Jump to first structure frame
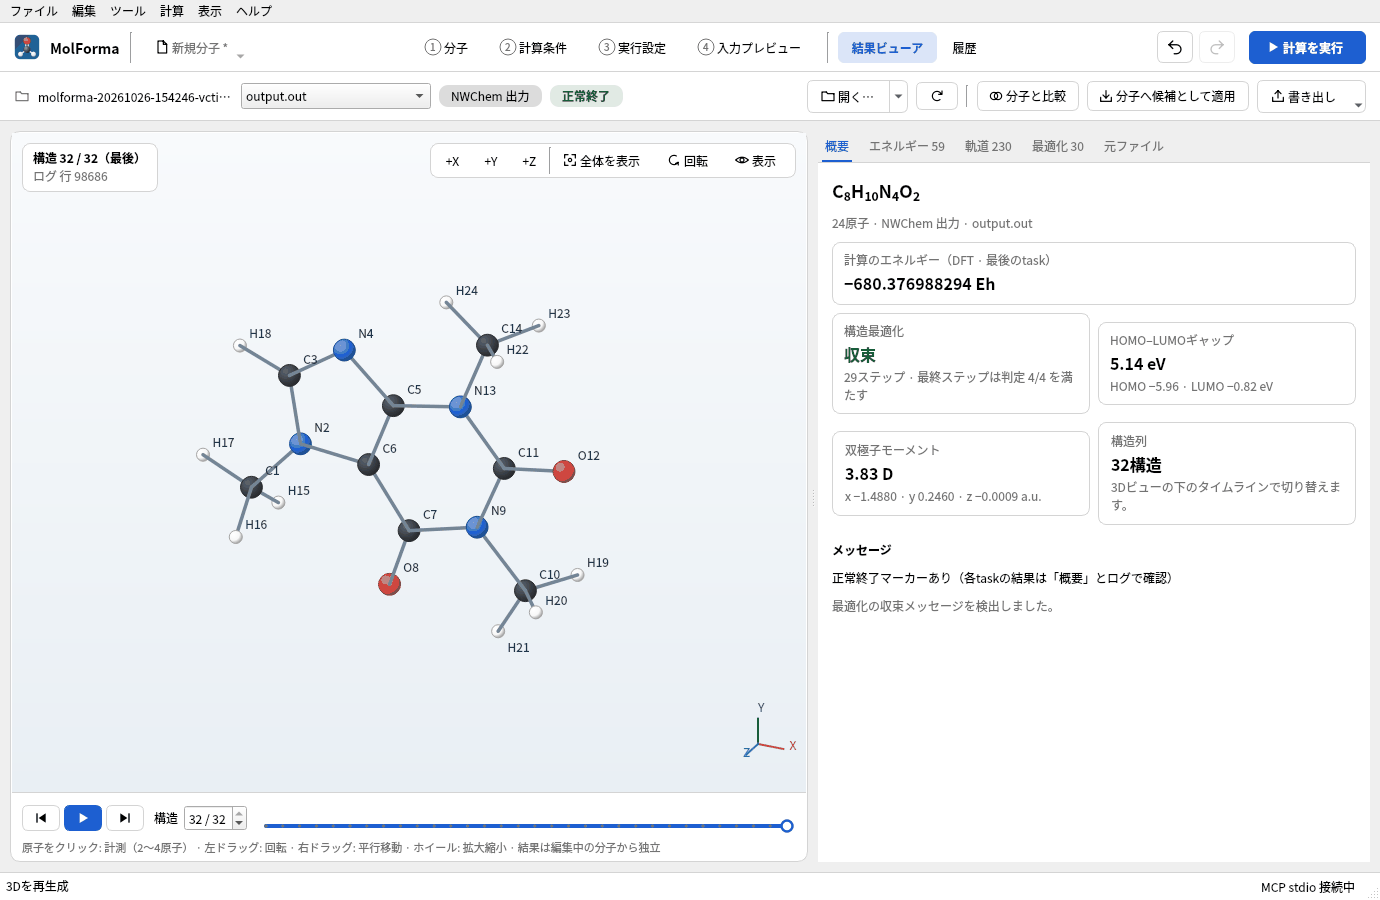This screenshot has width=1380, height=900. tap(41, 818)
